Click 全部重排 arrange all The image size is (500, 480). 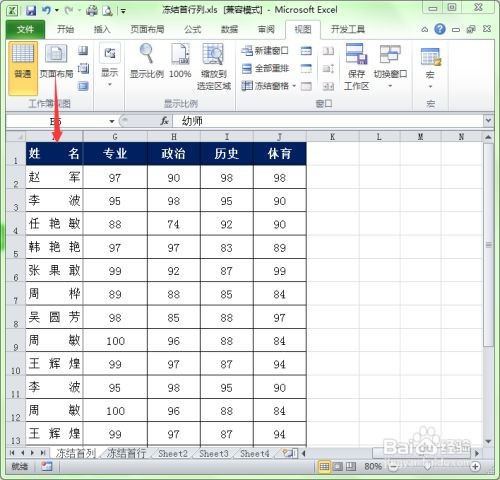pyautogui.click(x=265, y=69)
